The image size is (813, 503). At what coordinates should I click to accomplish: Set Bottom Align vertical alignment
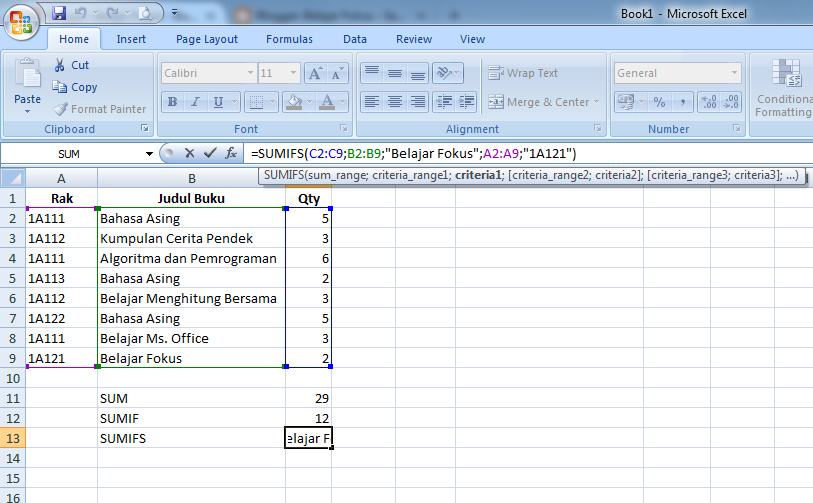click(417, 73)
